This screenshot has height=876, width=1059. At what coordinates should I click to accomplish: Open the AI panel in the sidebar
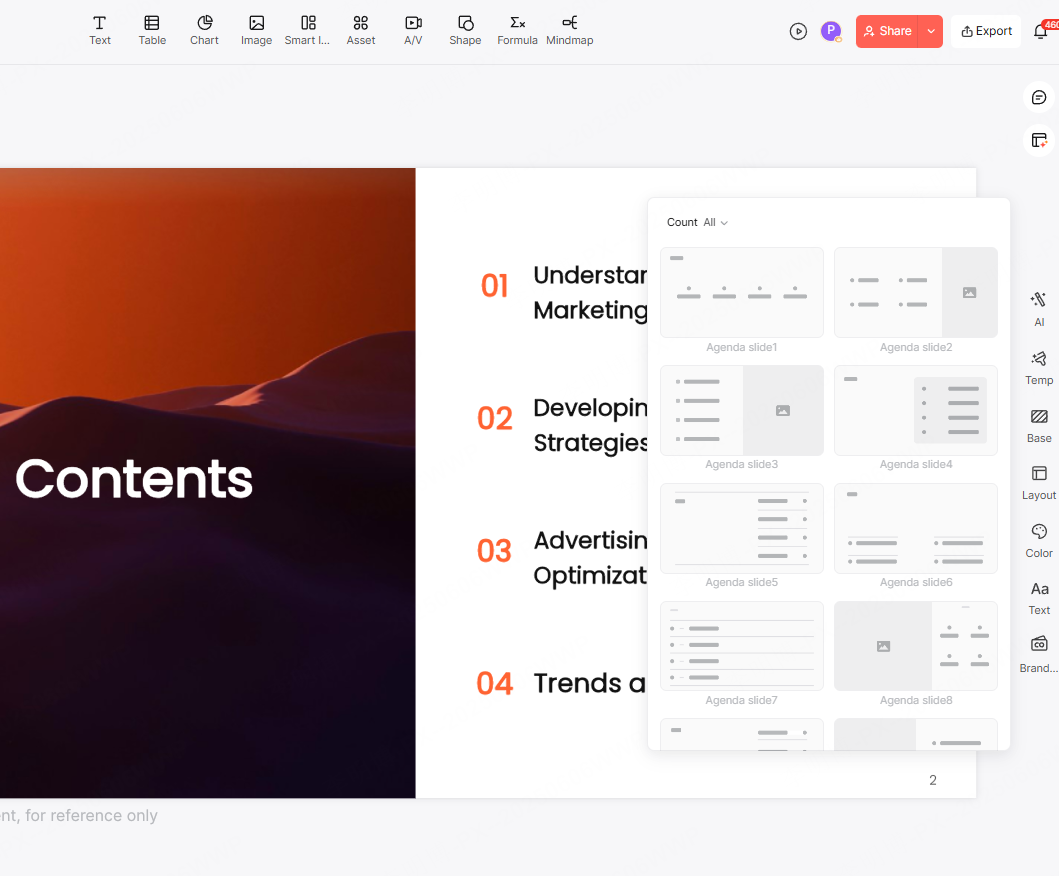coord(1038,308)
